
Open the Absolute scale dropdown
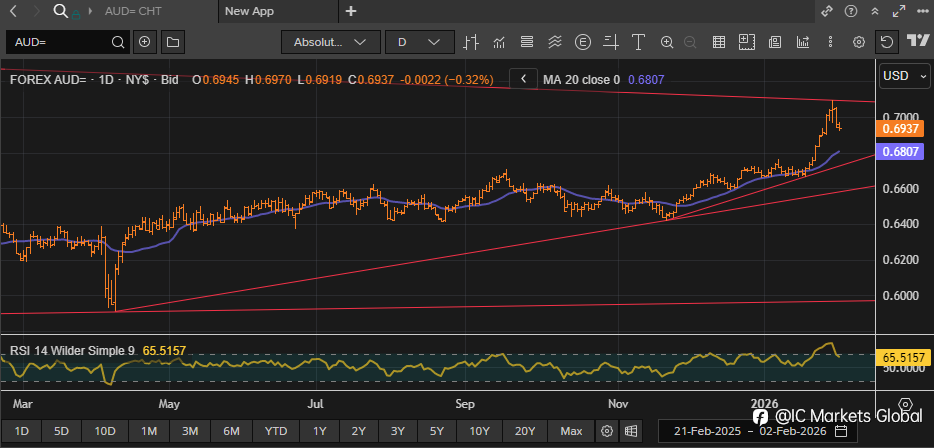coord(331,43)
